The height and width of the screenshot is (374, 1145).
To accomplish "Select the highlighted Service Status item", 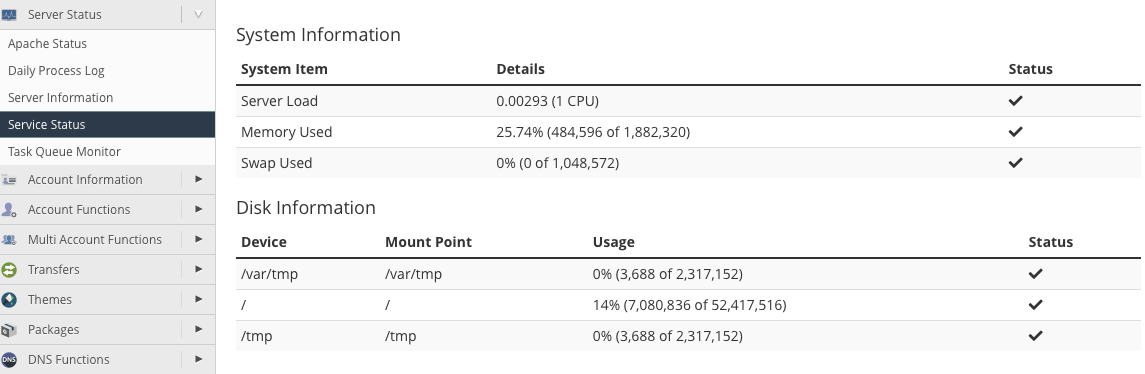I will tap(107, 124).
